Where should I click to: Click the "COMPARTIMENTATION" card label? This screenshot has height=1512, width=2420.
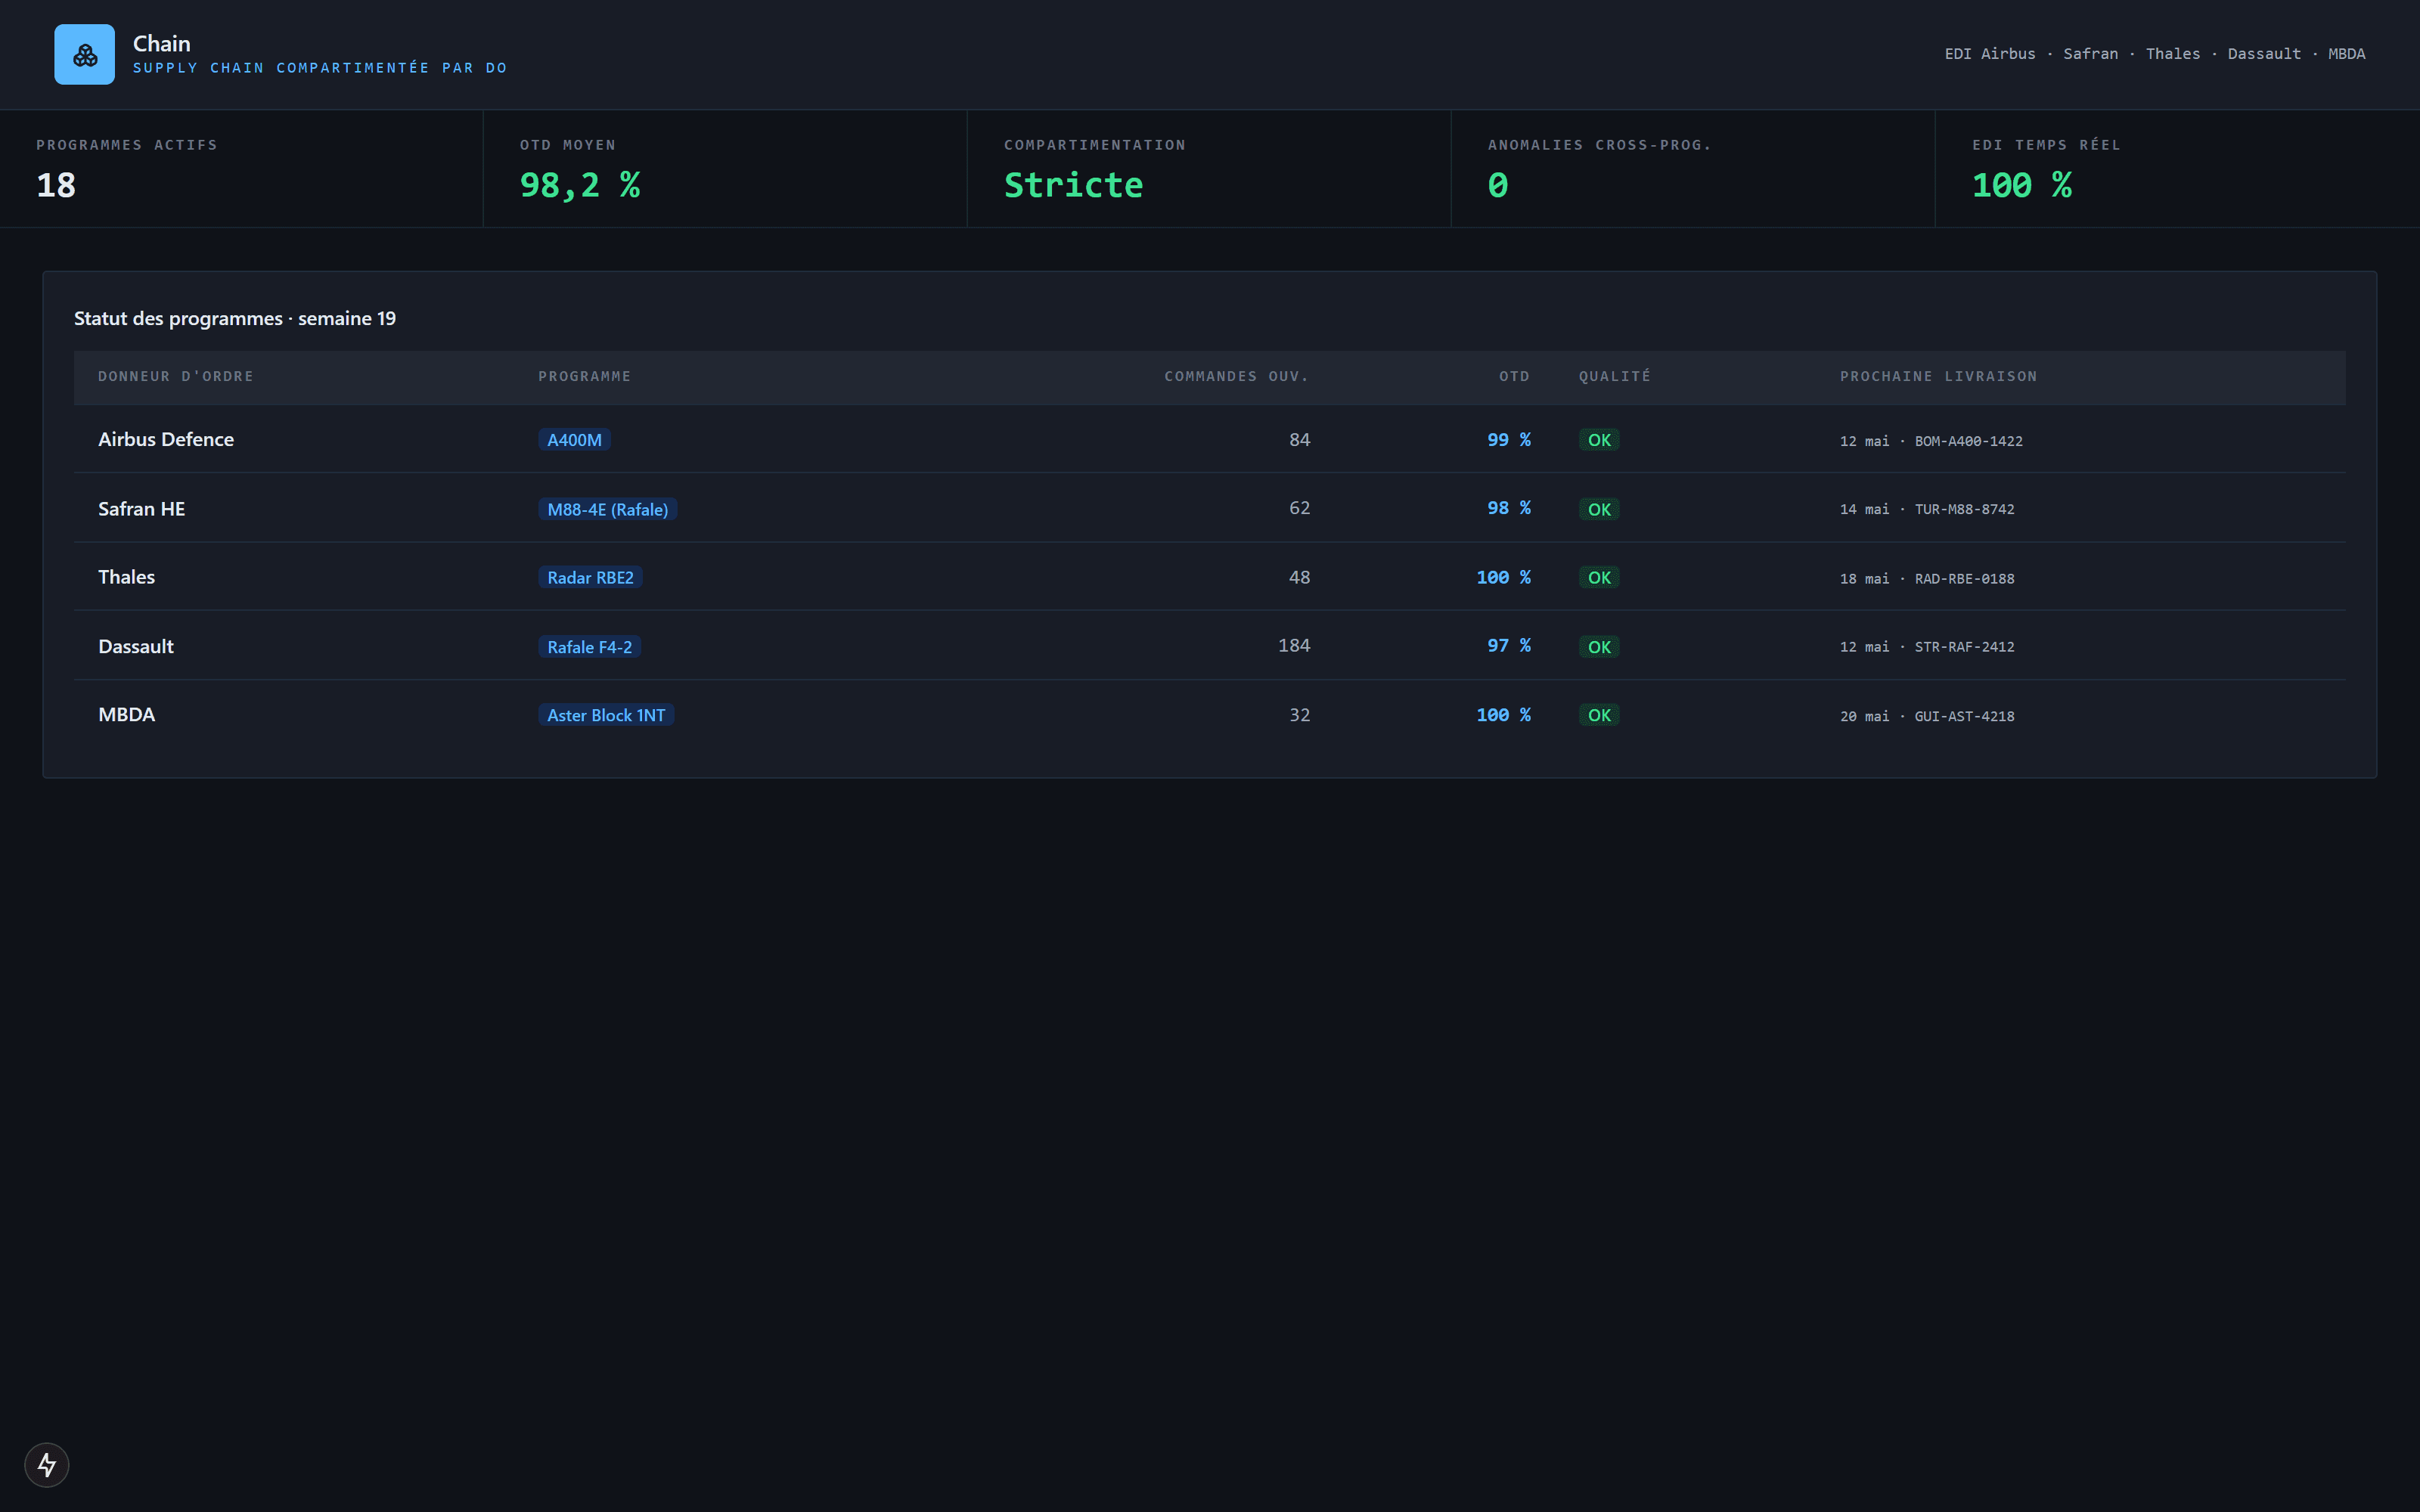pos(1095,145)
